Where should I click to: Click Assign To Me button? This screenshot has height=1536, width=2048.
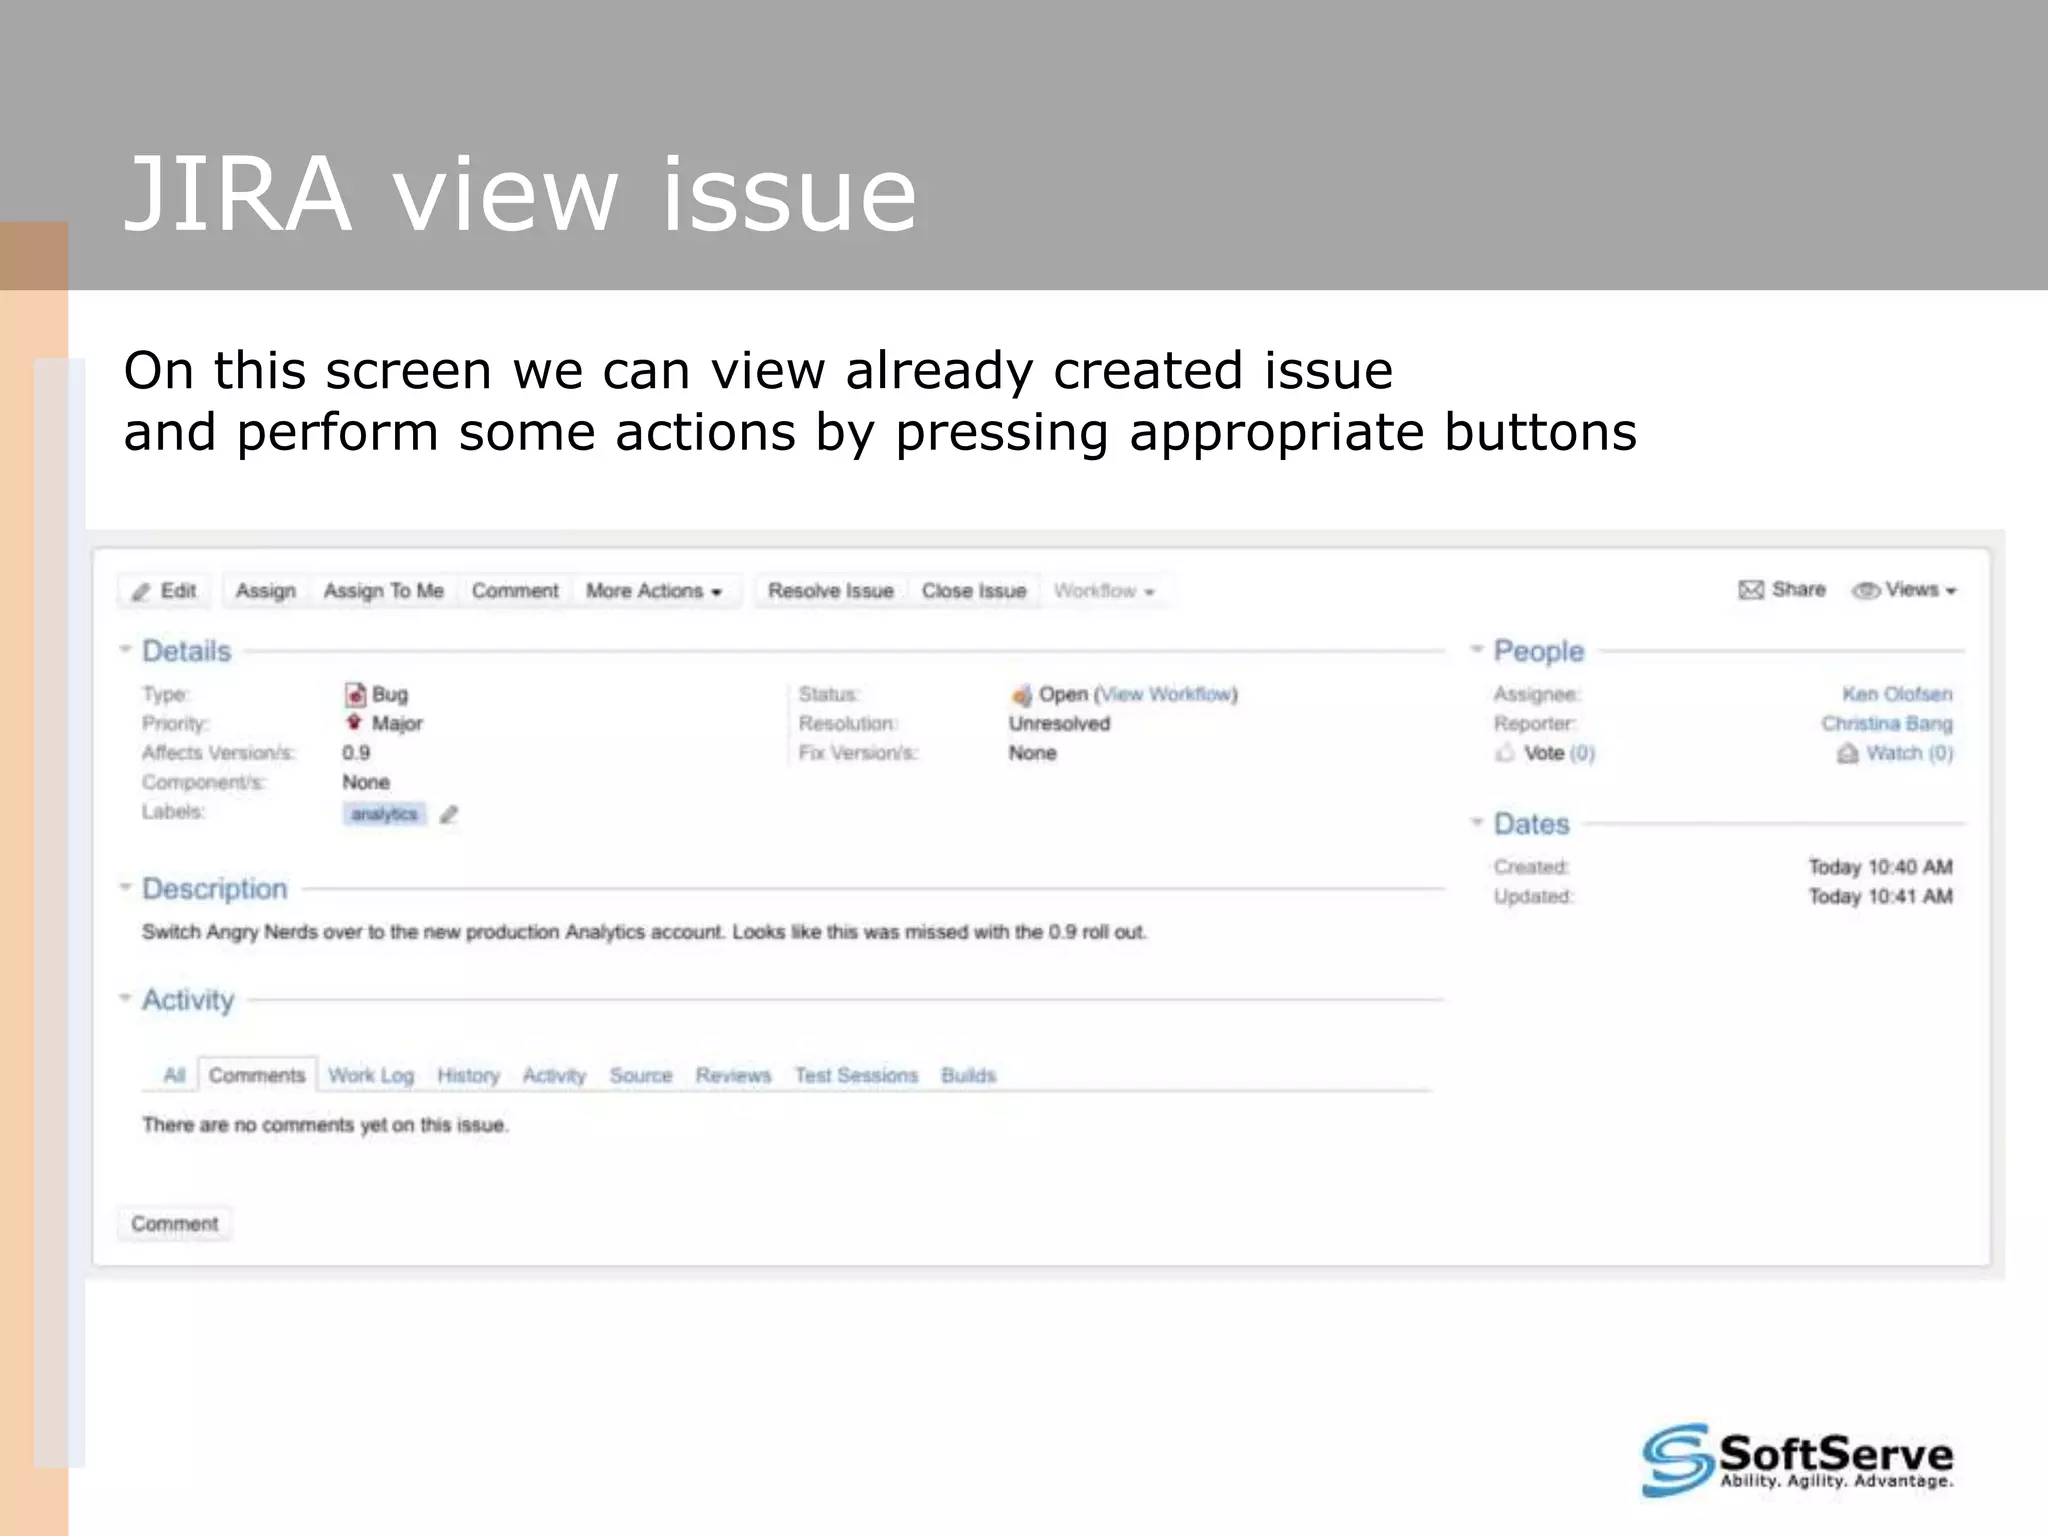383,591
